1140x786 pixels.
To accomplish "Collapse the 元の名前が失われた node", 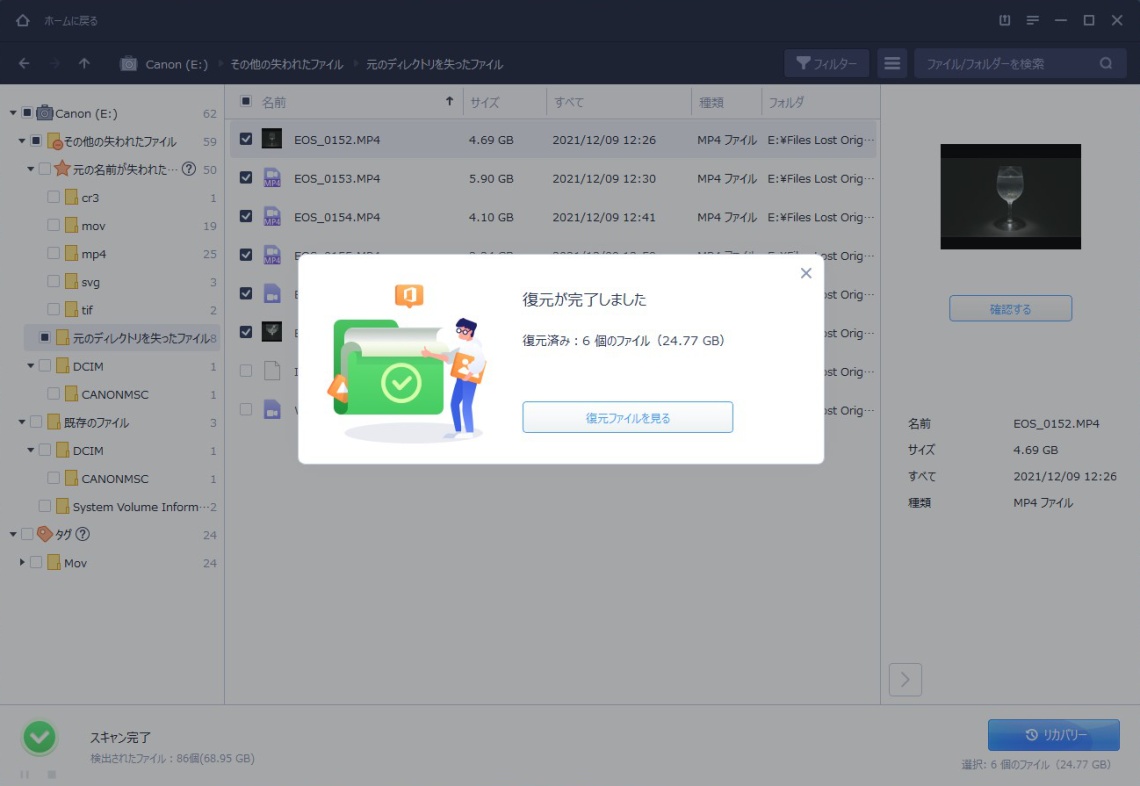I will 31,169.
